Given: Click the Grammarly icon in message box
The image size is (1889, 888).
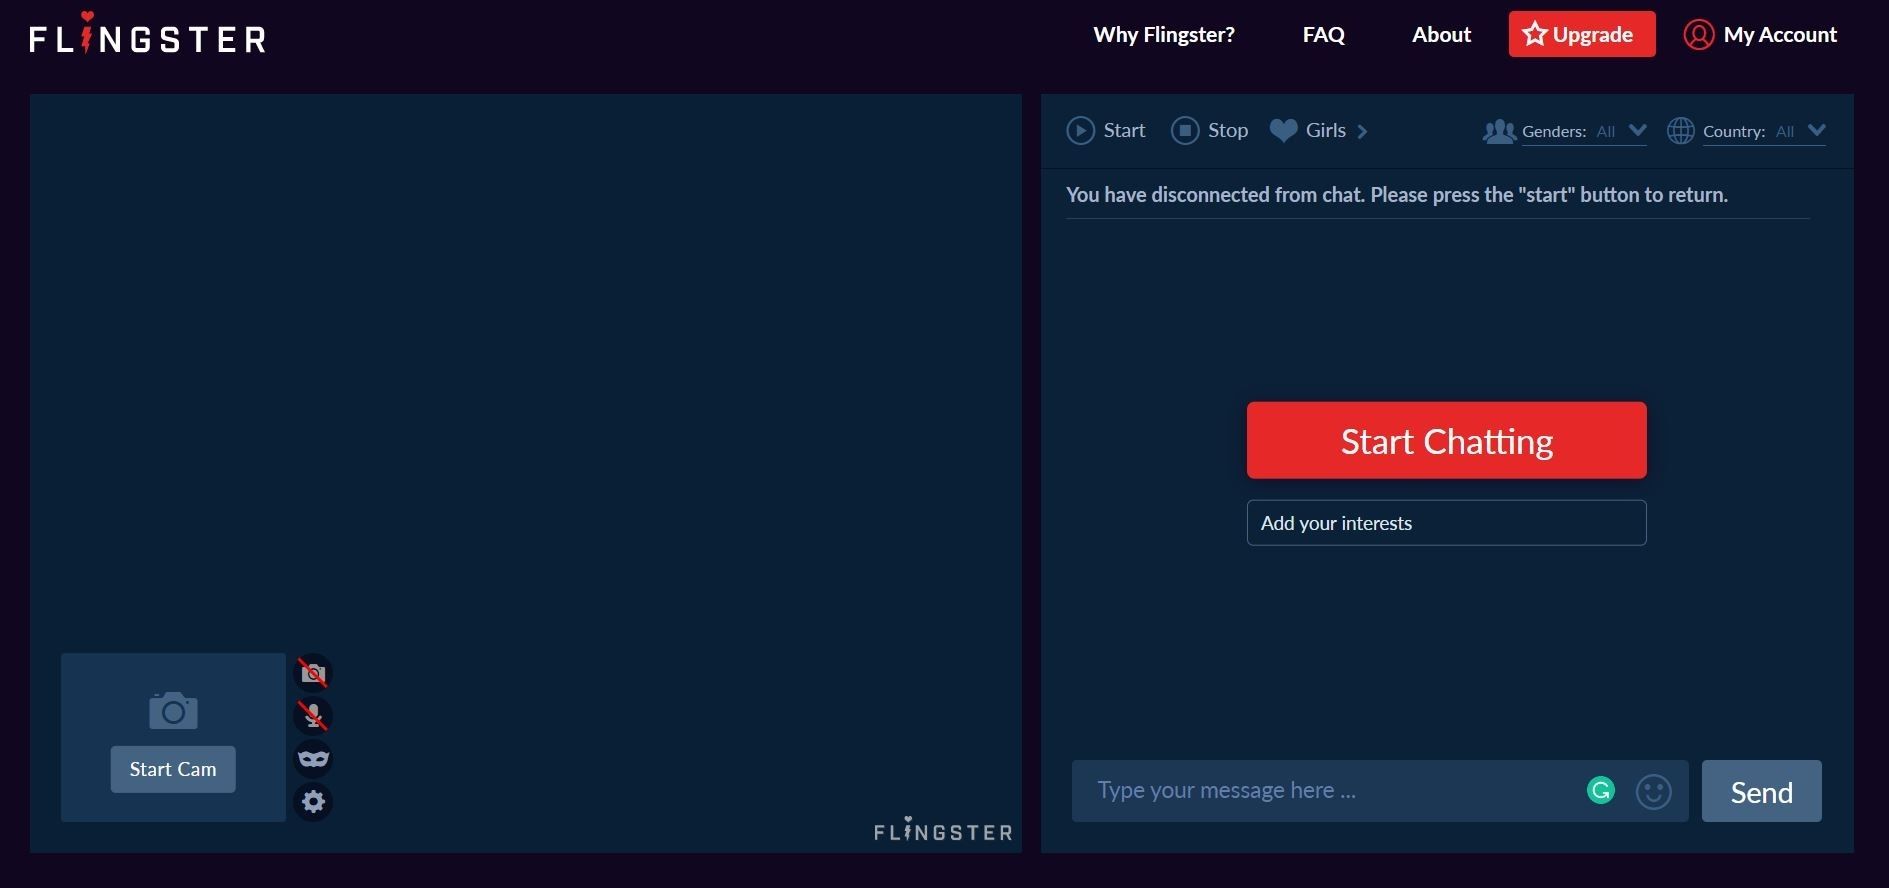Looking at the screenshot, I should coord(1600,791).
